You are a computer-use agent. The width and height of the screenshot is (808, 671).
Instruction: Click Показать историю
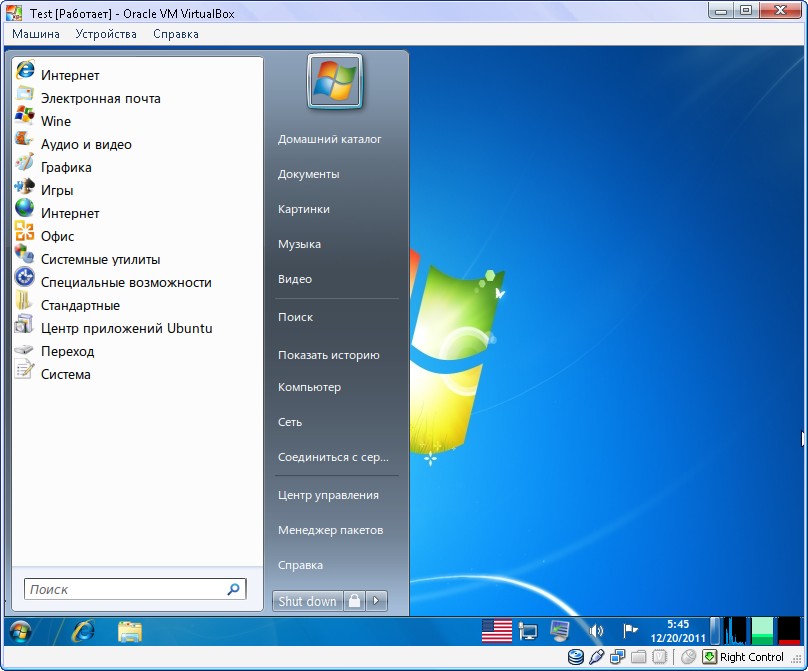[329, 355]
